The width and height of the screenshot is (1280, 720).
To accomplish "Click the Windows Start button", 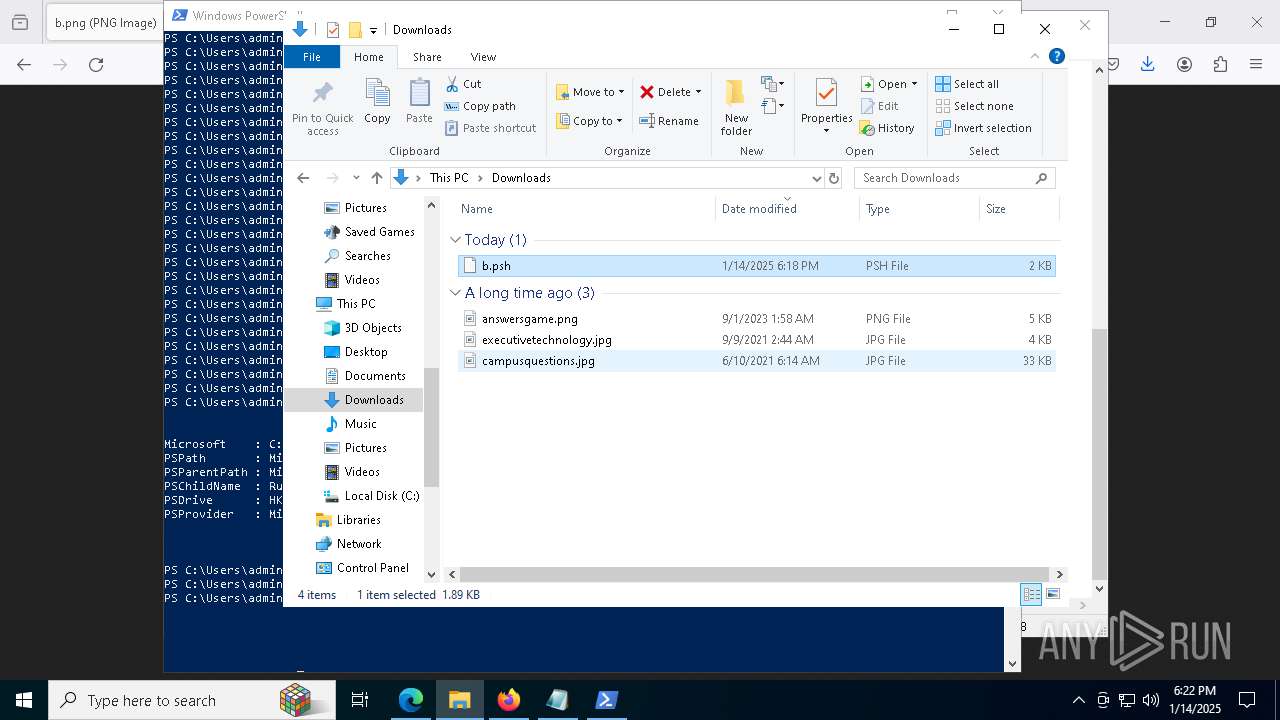I will [x=24, y=700].
